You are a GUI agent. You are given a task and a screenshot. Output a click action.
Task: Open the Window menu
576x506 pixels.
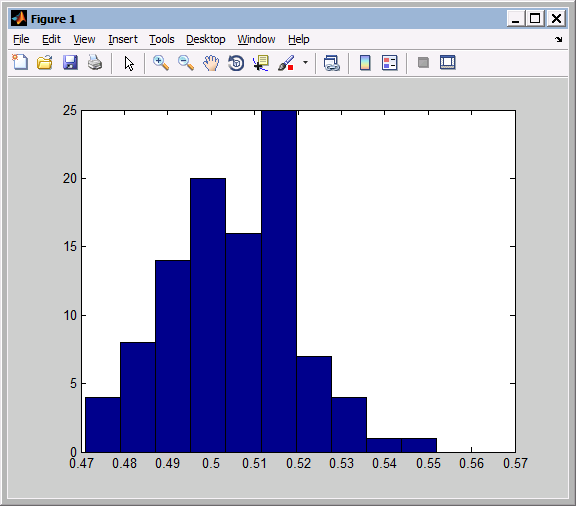tap(256, 39)
